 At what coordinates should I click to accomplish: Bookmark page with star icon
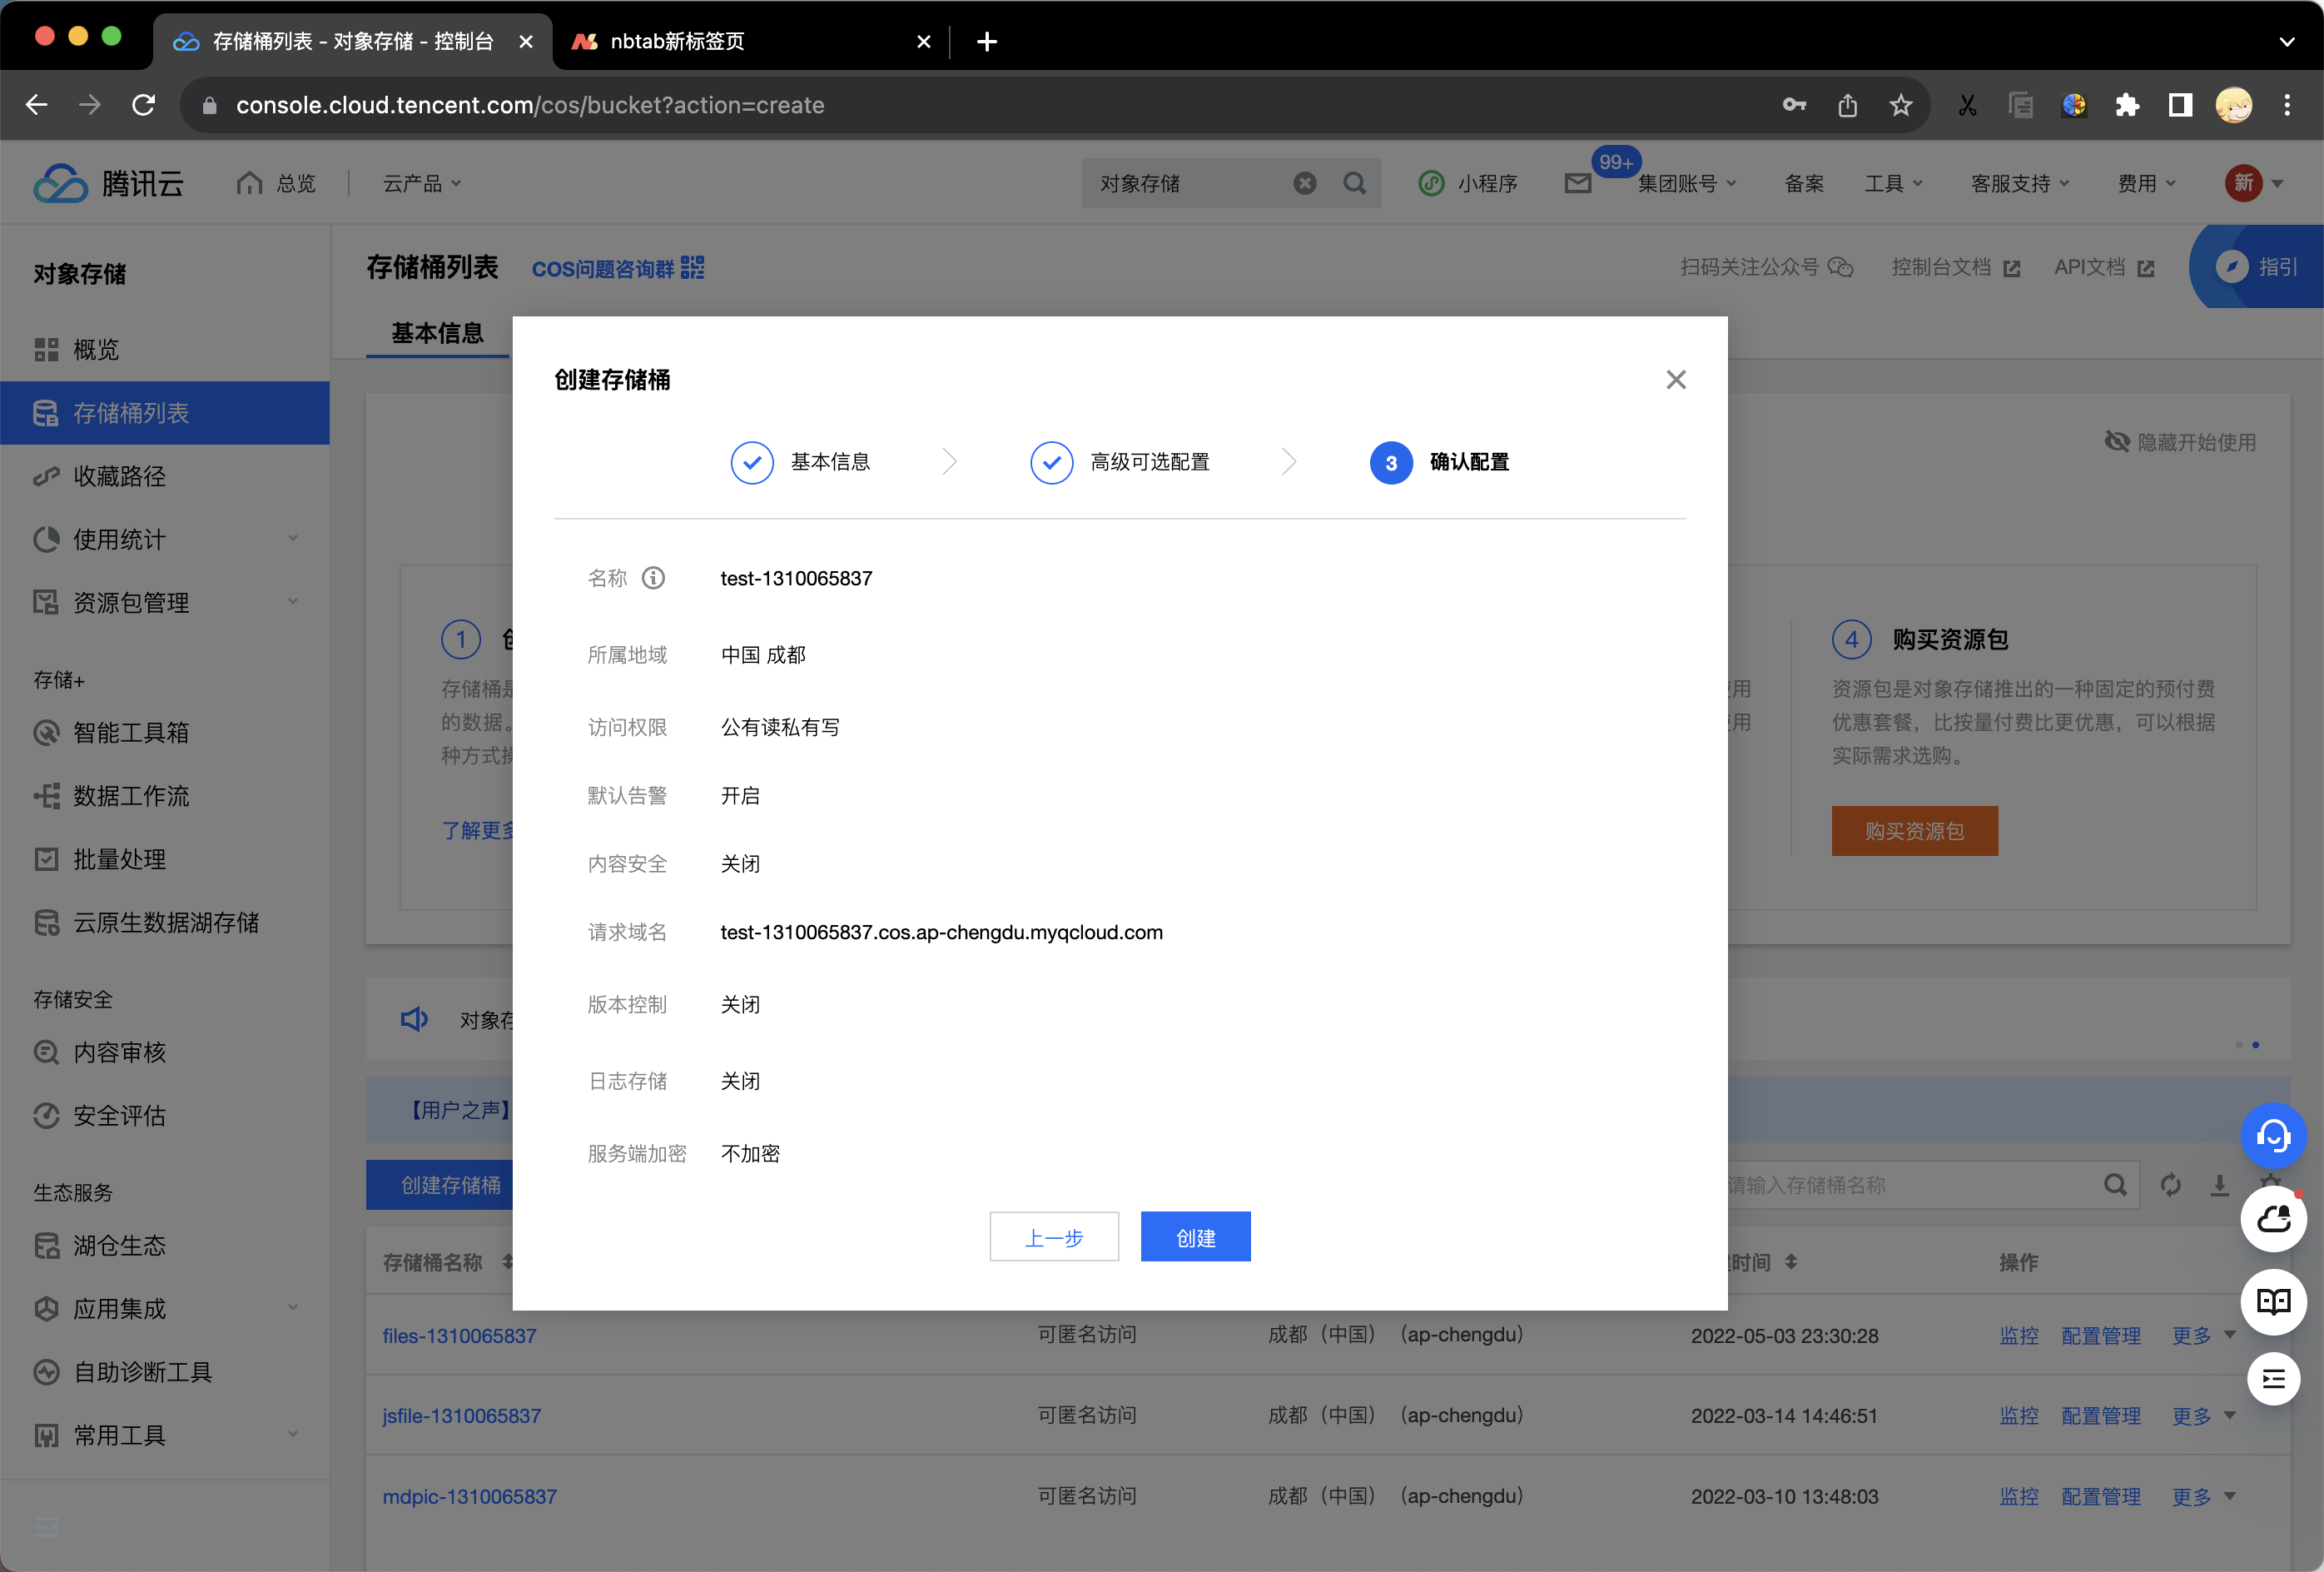[x=1900, y=105]
